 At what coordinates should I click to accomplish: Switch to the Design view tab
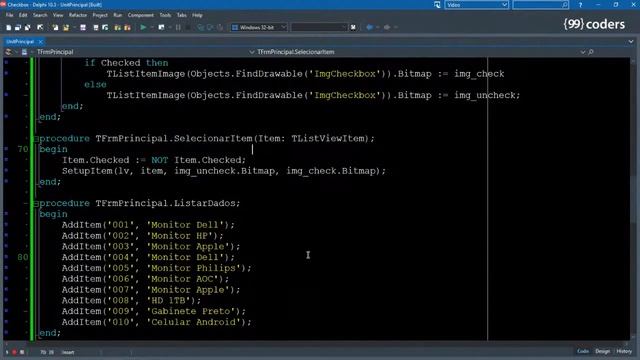coord(602,351)
